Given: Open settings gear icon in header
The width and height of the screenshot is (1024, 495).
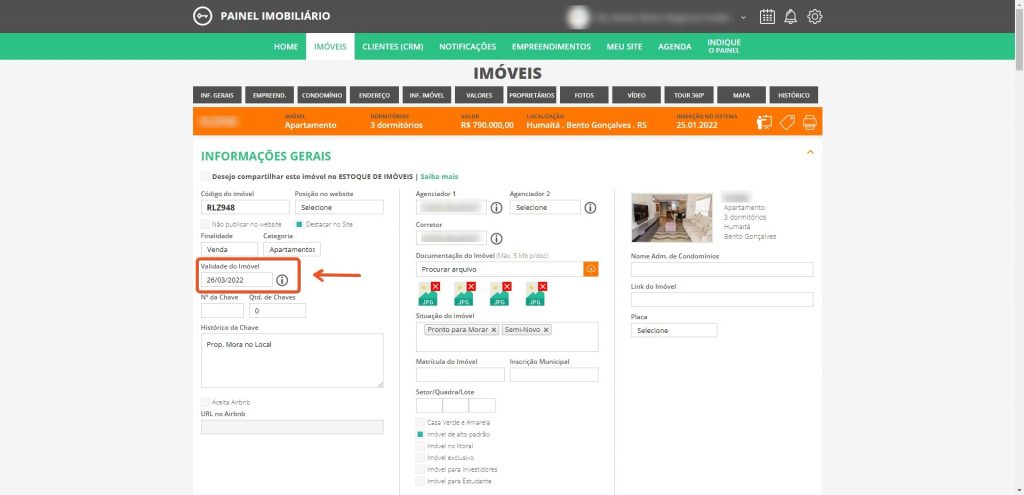Looking at the screenshot, I should pyautogui.click(x=815, y=16).
